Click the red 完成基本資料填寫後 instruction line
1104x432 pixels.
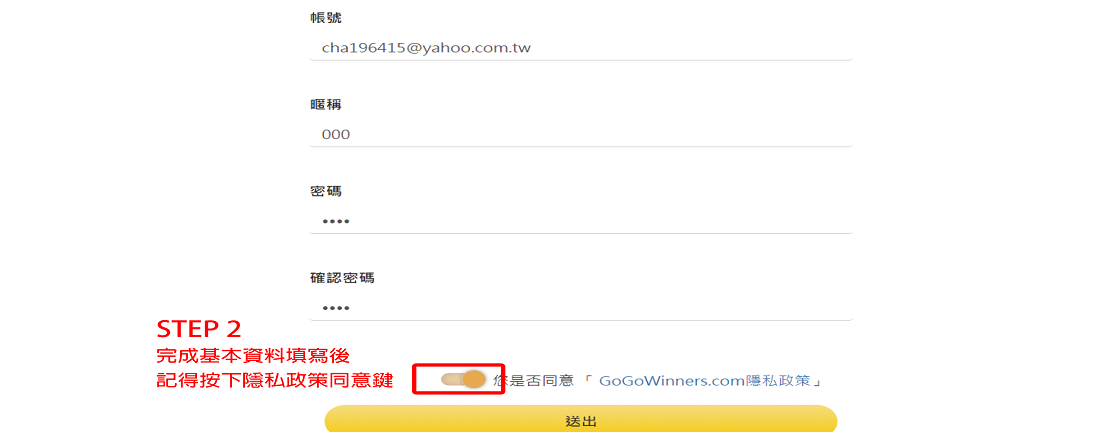tap(253, 355)
